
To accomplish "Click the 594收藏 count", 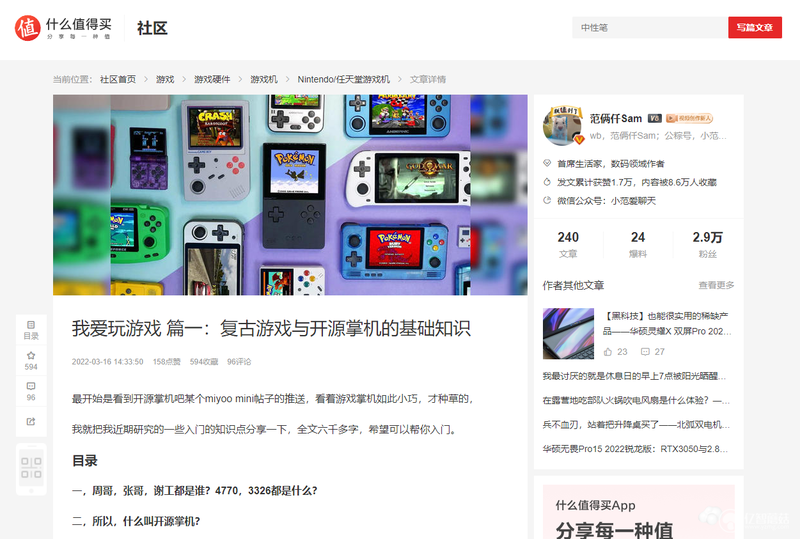I will pyautogui.click(x=204, y=361).
